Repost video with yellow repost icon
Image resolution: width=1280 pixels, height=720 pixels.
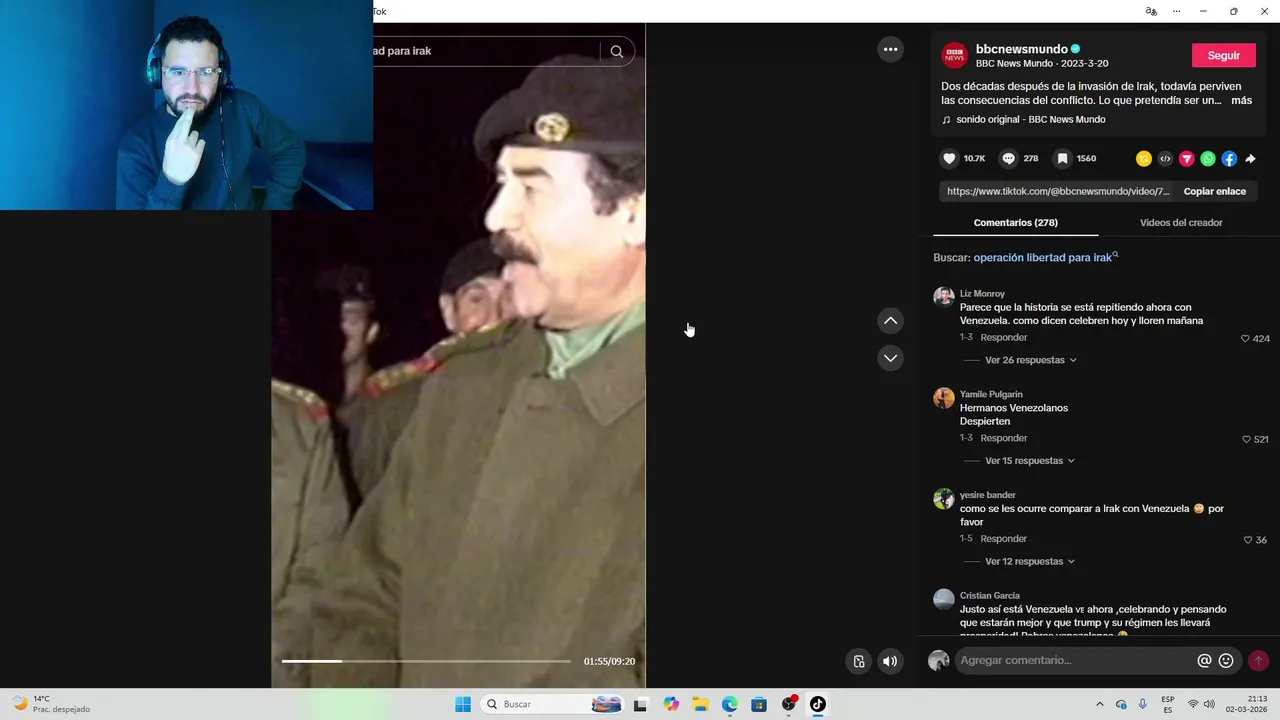pyautogui.click(x=1144, y=158)
